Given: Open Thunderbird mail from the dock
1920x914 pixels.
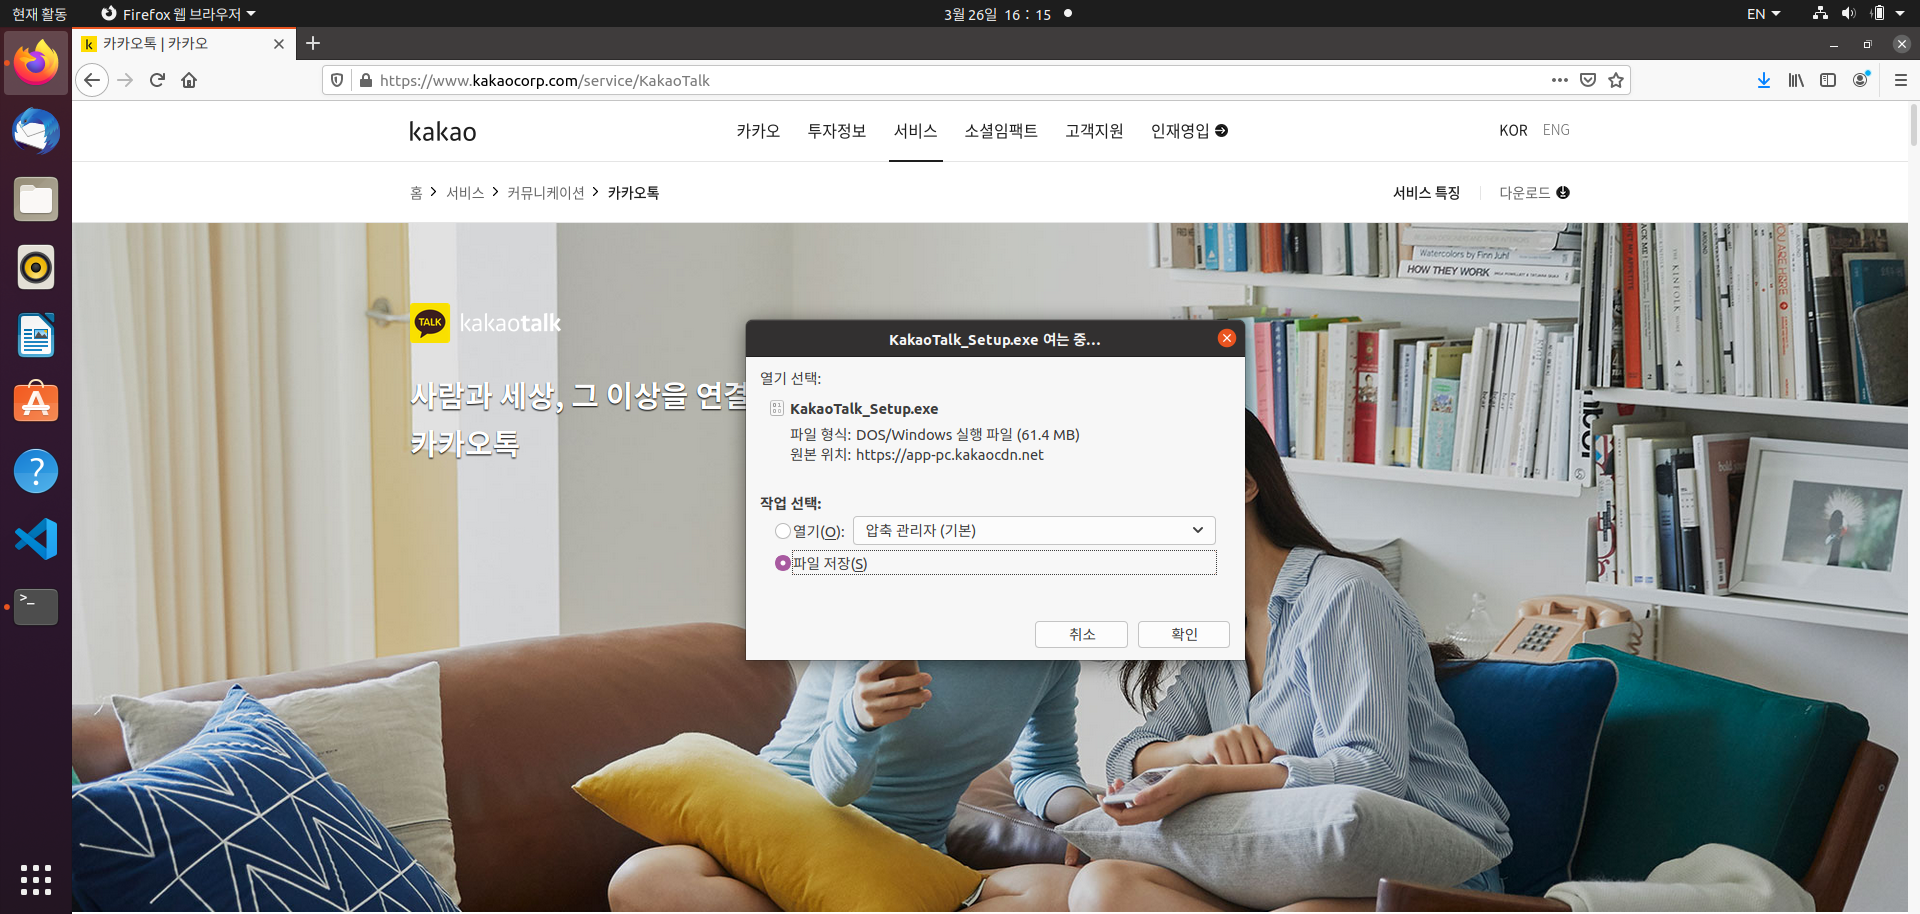Looking at the screenshot, I should (36, 131).
